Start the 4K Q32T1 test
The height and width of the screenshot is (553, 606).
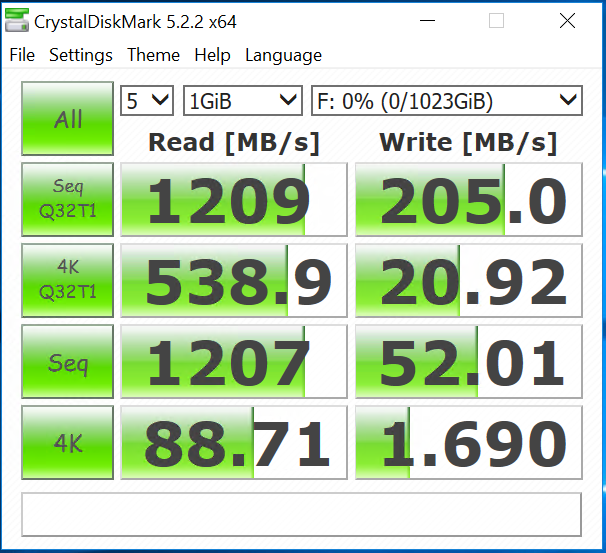click(x=68, y=280)
